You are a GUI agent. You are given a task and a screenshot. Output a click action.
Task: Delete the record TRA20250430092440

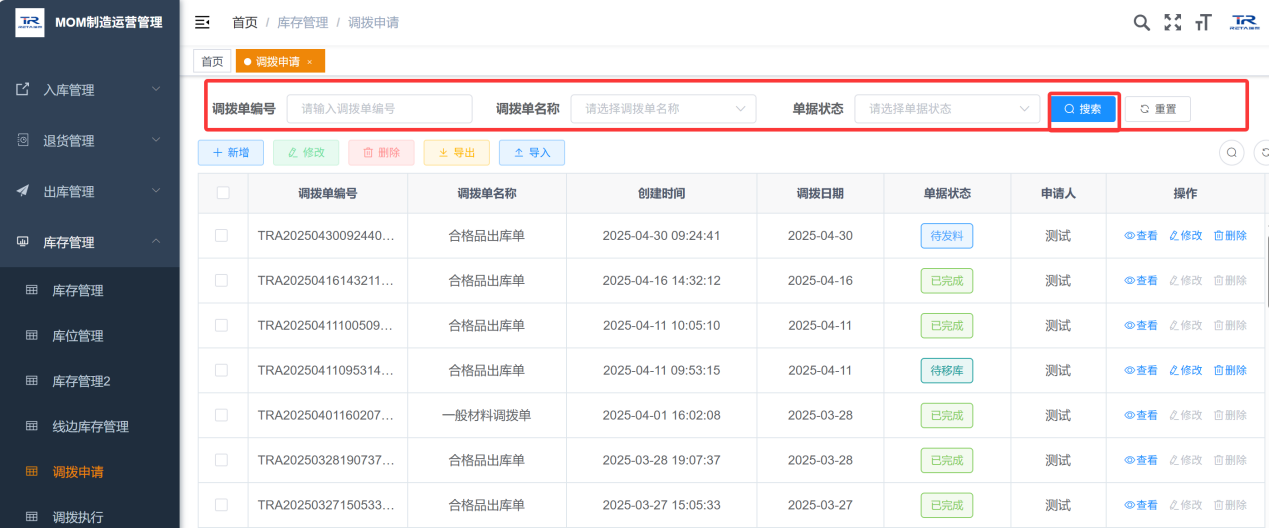tap(1230, 236)
